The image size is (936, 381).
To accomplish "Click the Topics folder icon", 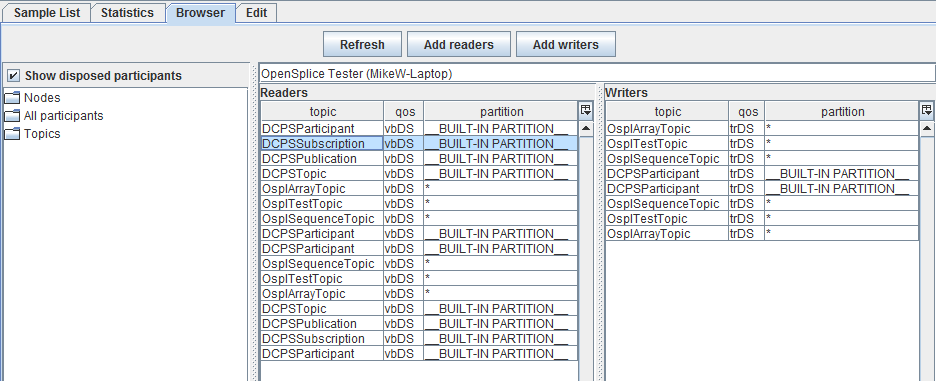I will tap(13, 133).
